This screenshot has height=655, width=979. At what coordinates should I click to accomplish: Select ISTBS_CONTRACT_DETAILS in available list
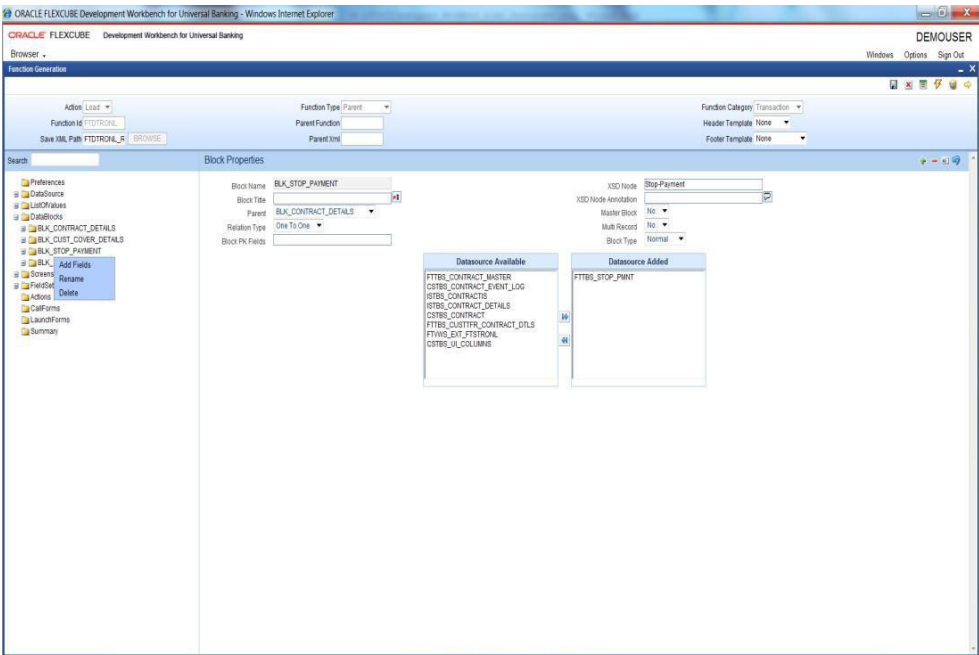coord(468,306)
